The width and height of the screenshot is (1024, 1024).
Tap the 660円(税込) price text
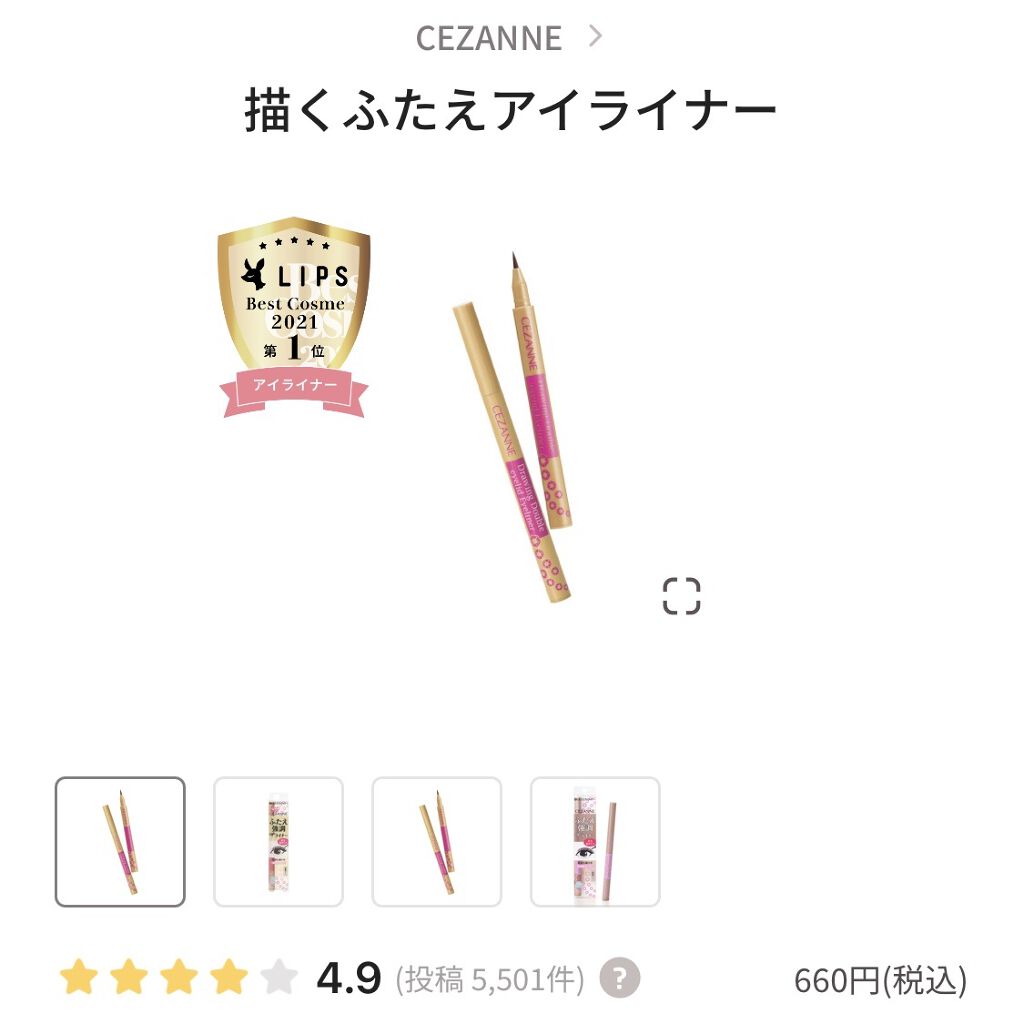coord(880,980)
